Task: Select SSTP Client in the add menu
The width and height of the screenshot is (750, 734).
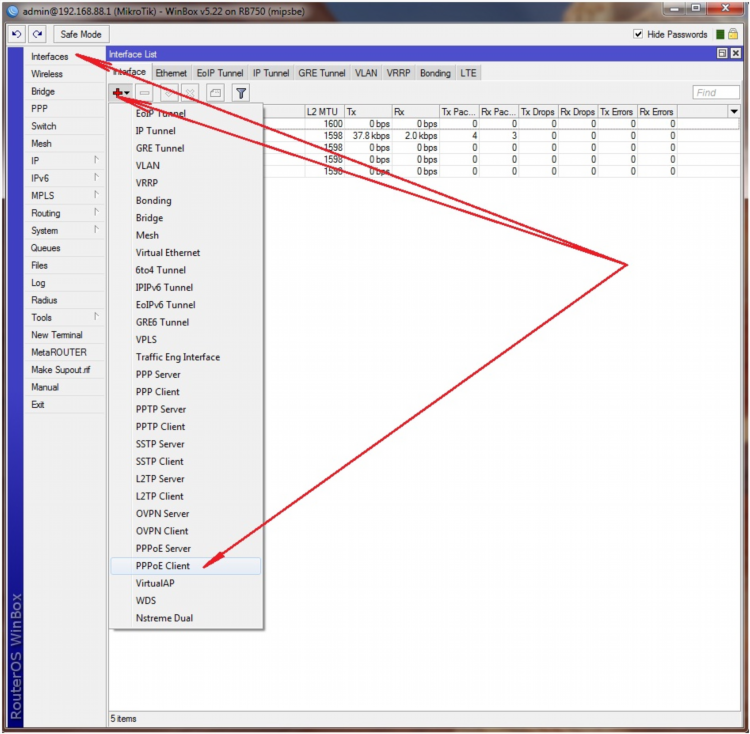Action: (186, 461)
